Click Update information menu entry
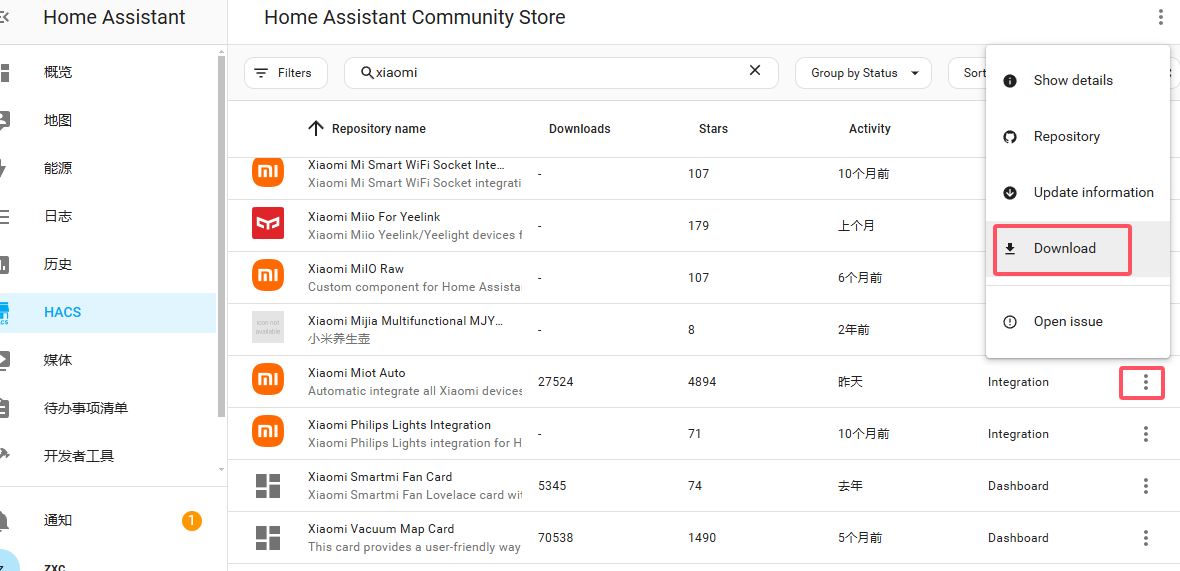 [x=1092, y=193]
